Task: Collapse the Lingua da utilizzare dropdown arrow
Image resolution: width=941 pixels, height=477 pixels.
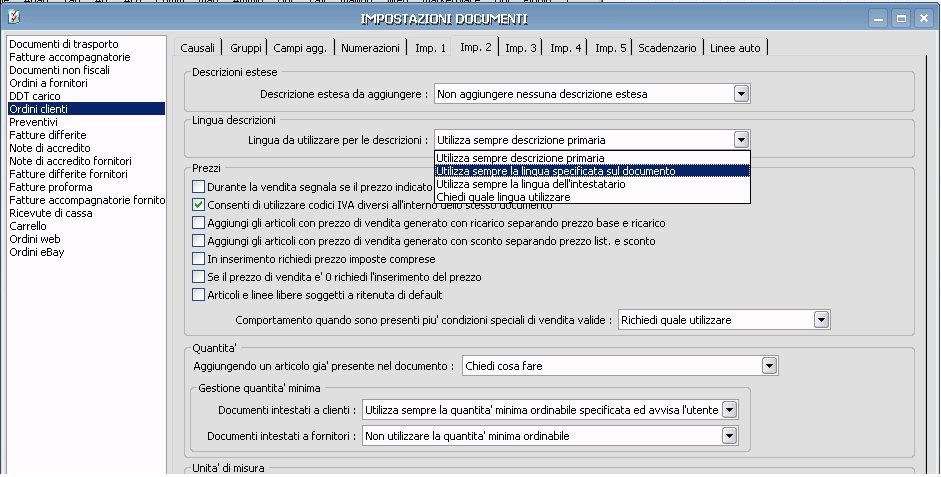Action: click(x=741, y=140)
